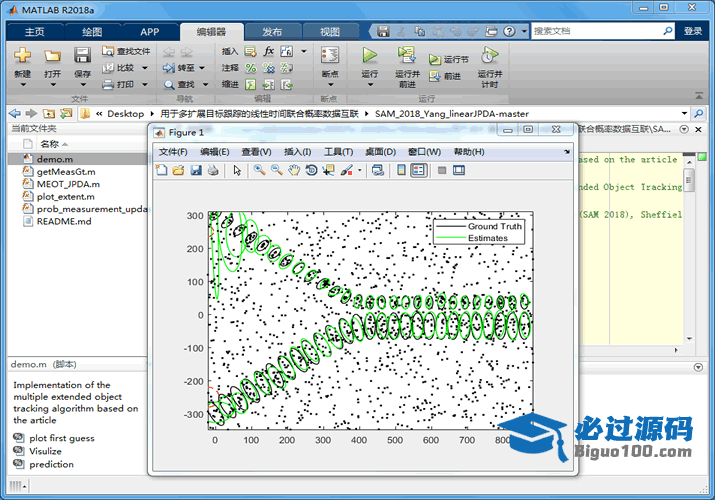The image size is (715, 500).
Task: Click the 打开 (Open) folder icon
Action: [x=52, y=56]
